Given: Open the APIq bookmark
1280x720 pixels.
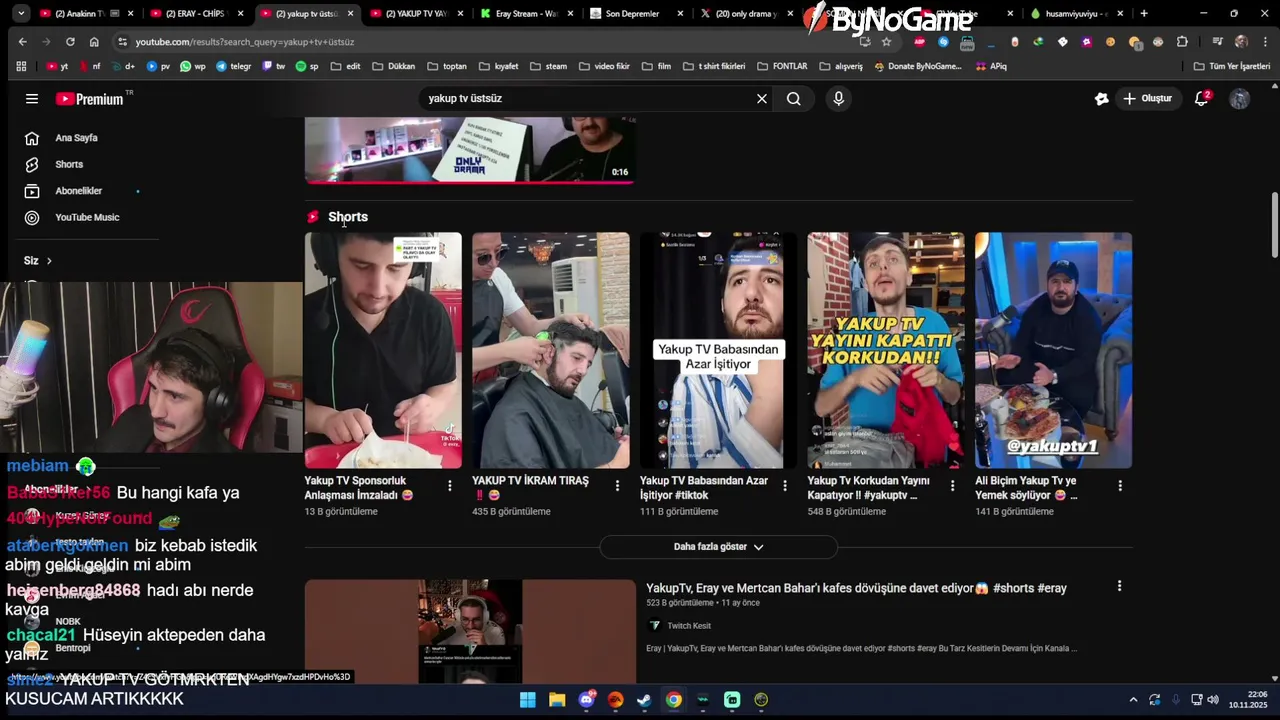Looking at the screenshot, I should 990,66.
